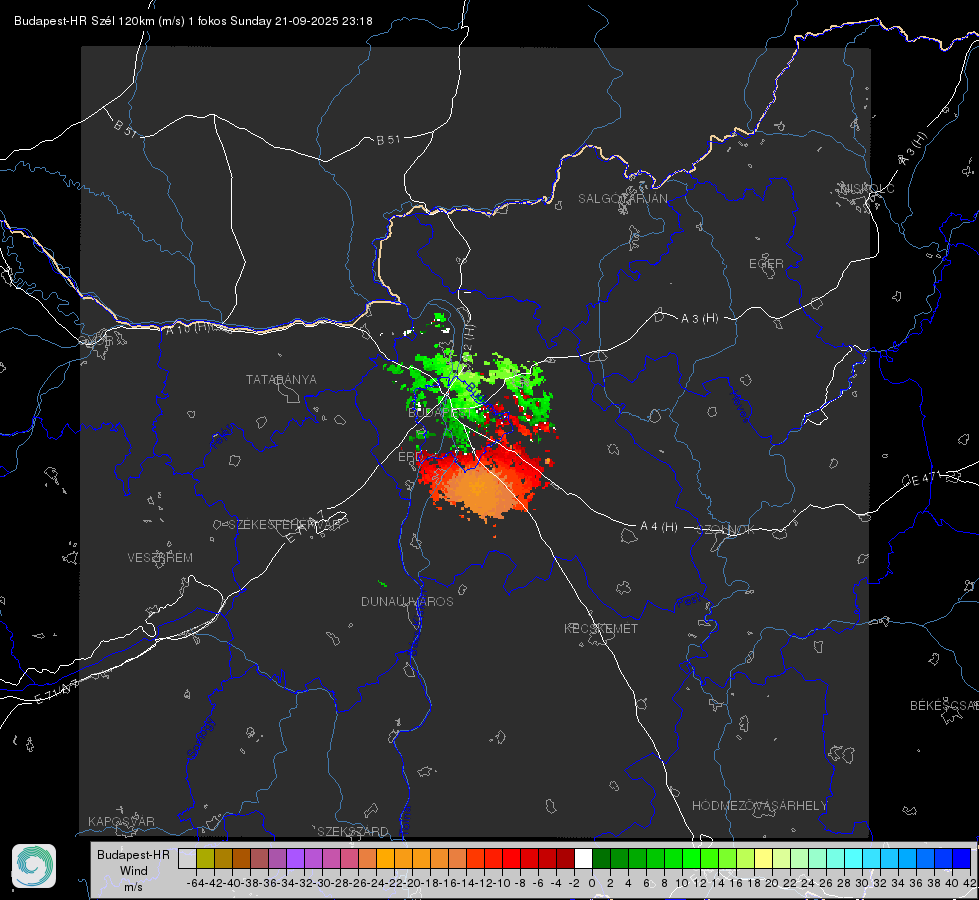The image size is (979, 900).
Task: Click the radar title text with date 21-09-2025
Action: pos(193,21)
